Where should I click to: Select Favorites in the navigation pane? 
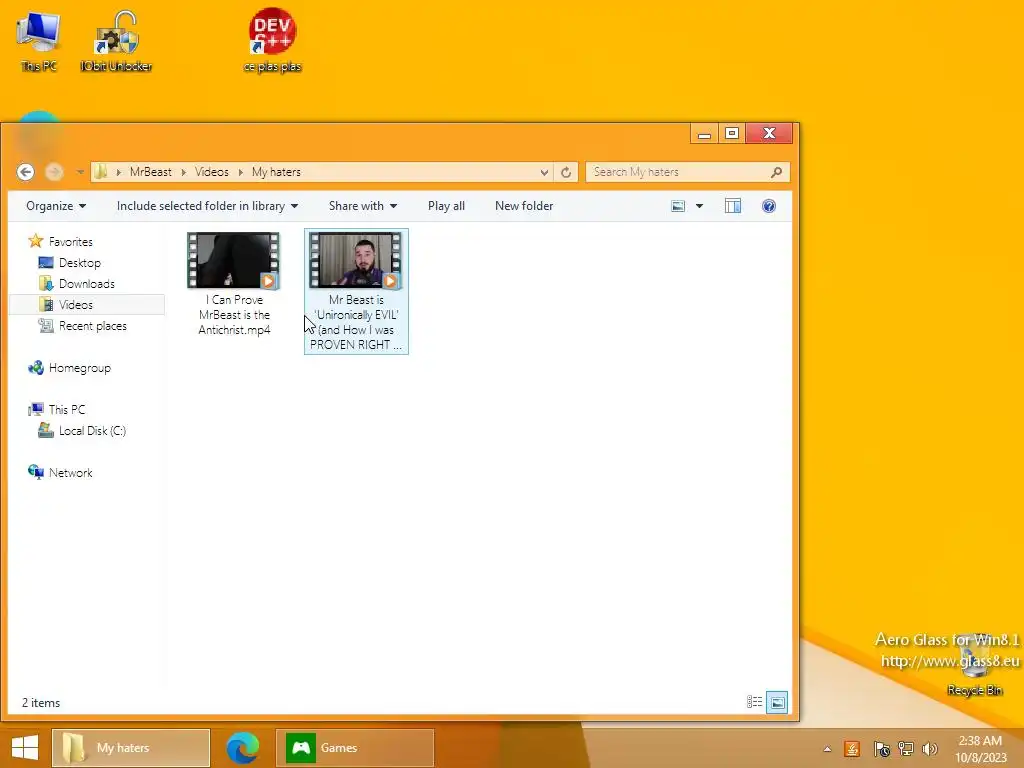(x=71, y=242)
